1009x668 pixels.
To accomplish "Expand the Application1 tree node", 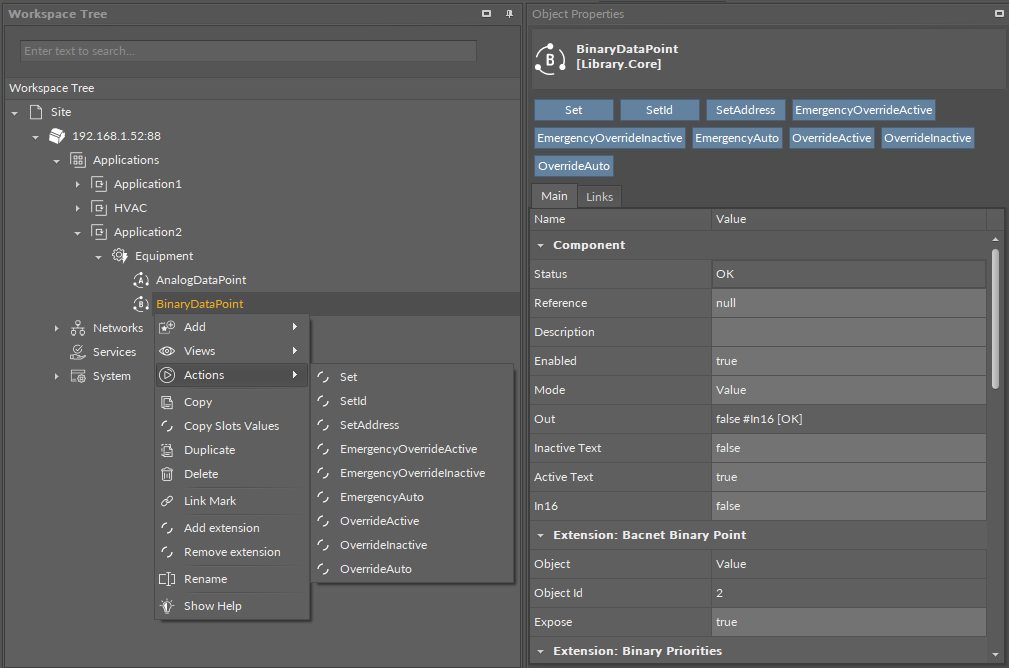I will (x=78, y=184).
